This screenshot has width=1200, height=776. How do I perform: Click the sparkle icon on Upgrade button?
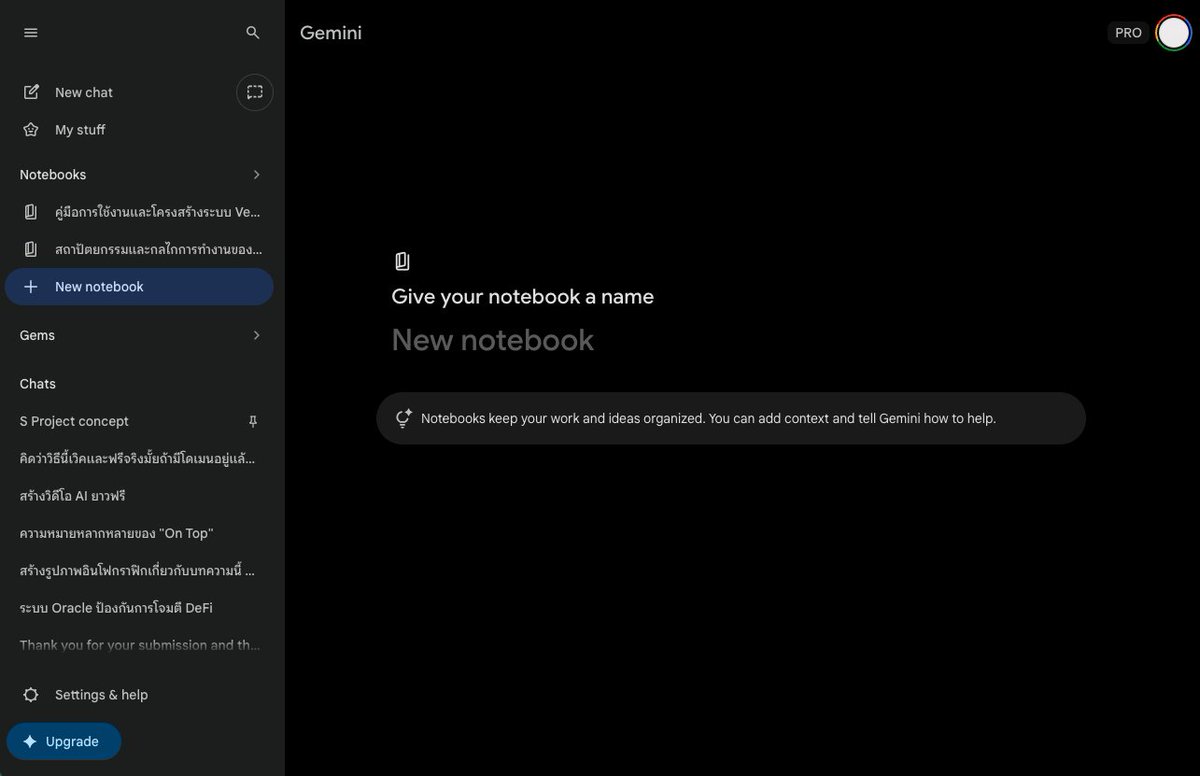(x=30, y=742)
